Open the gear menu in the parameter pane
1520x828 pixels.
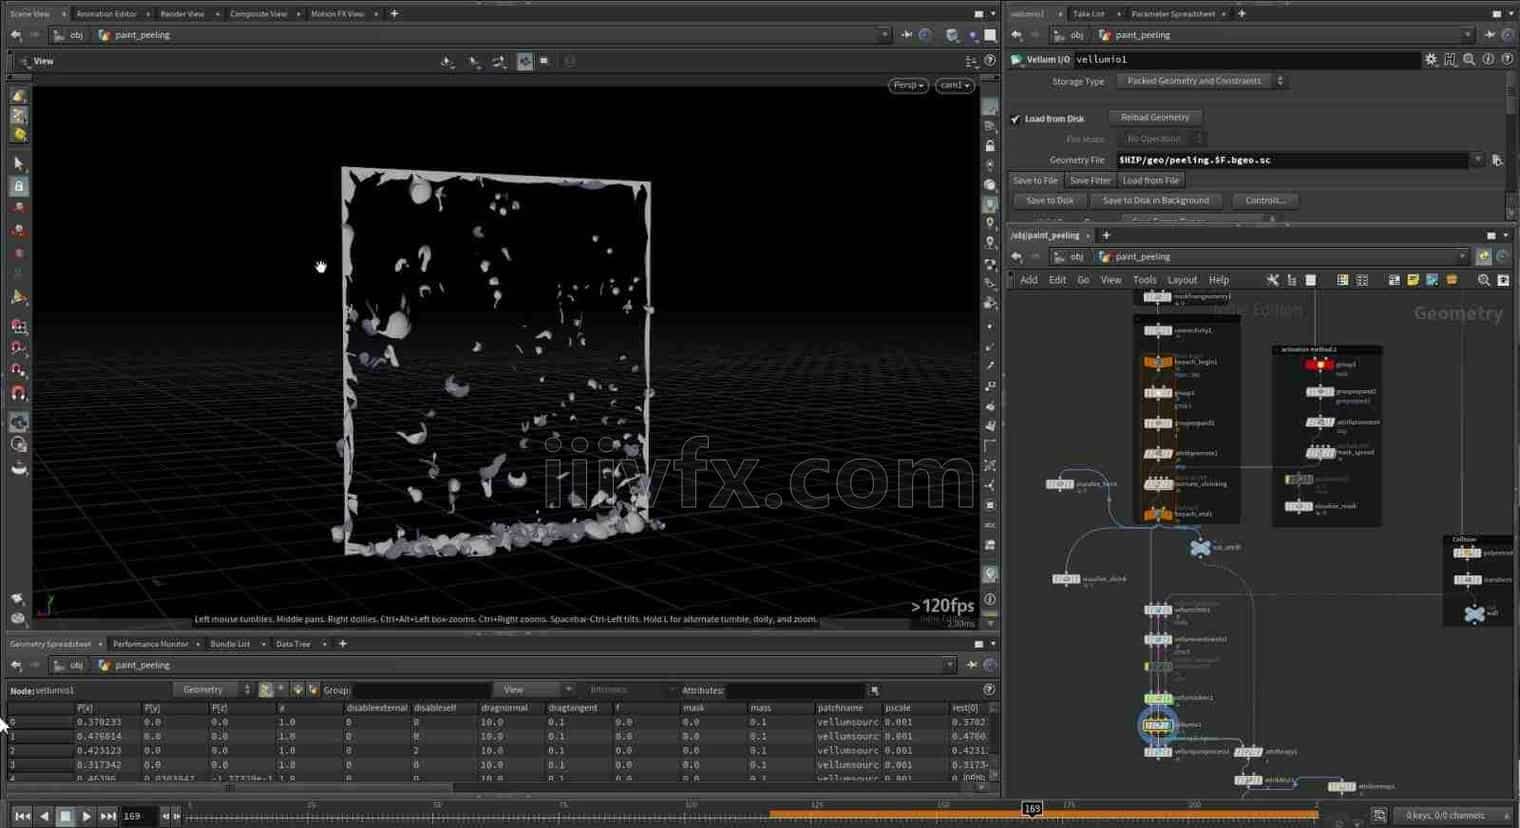pyautogui.click(x=1431, y=60)
